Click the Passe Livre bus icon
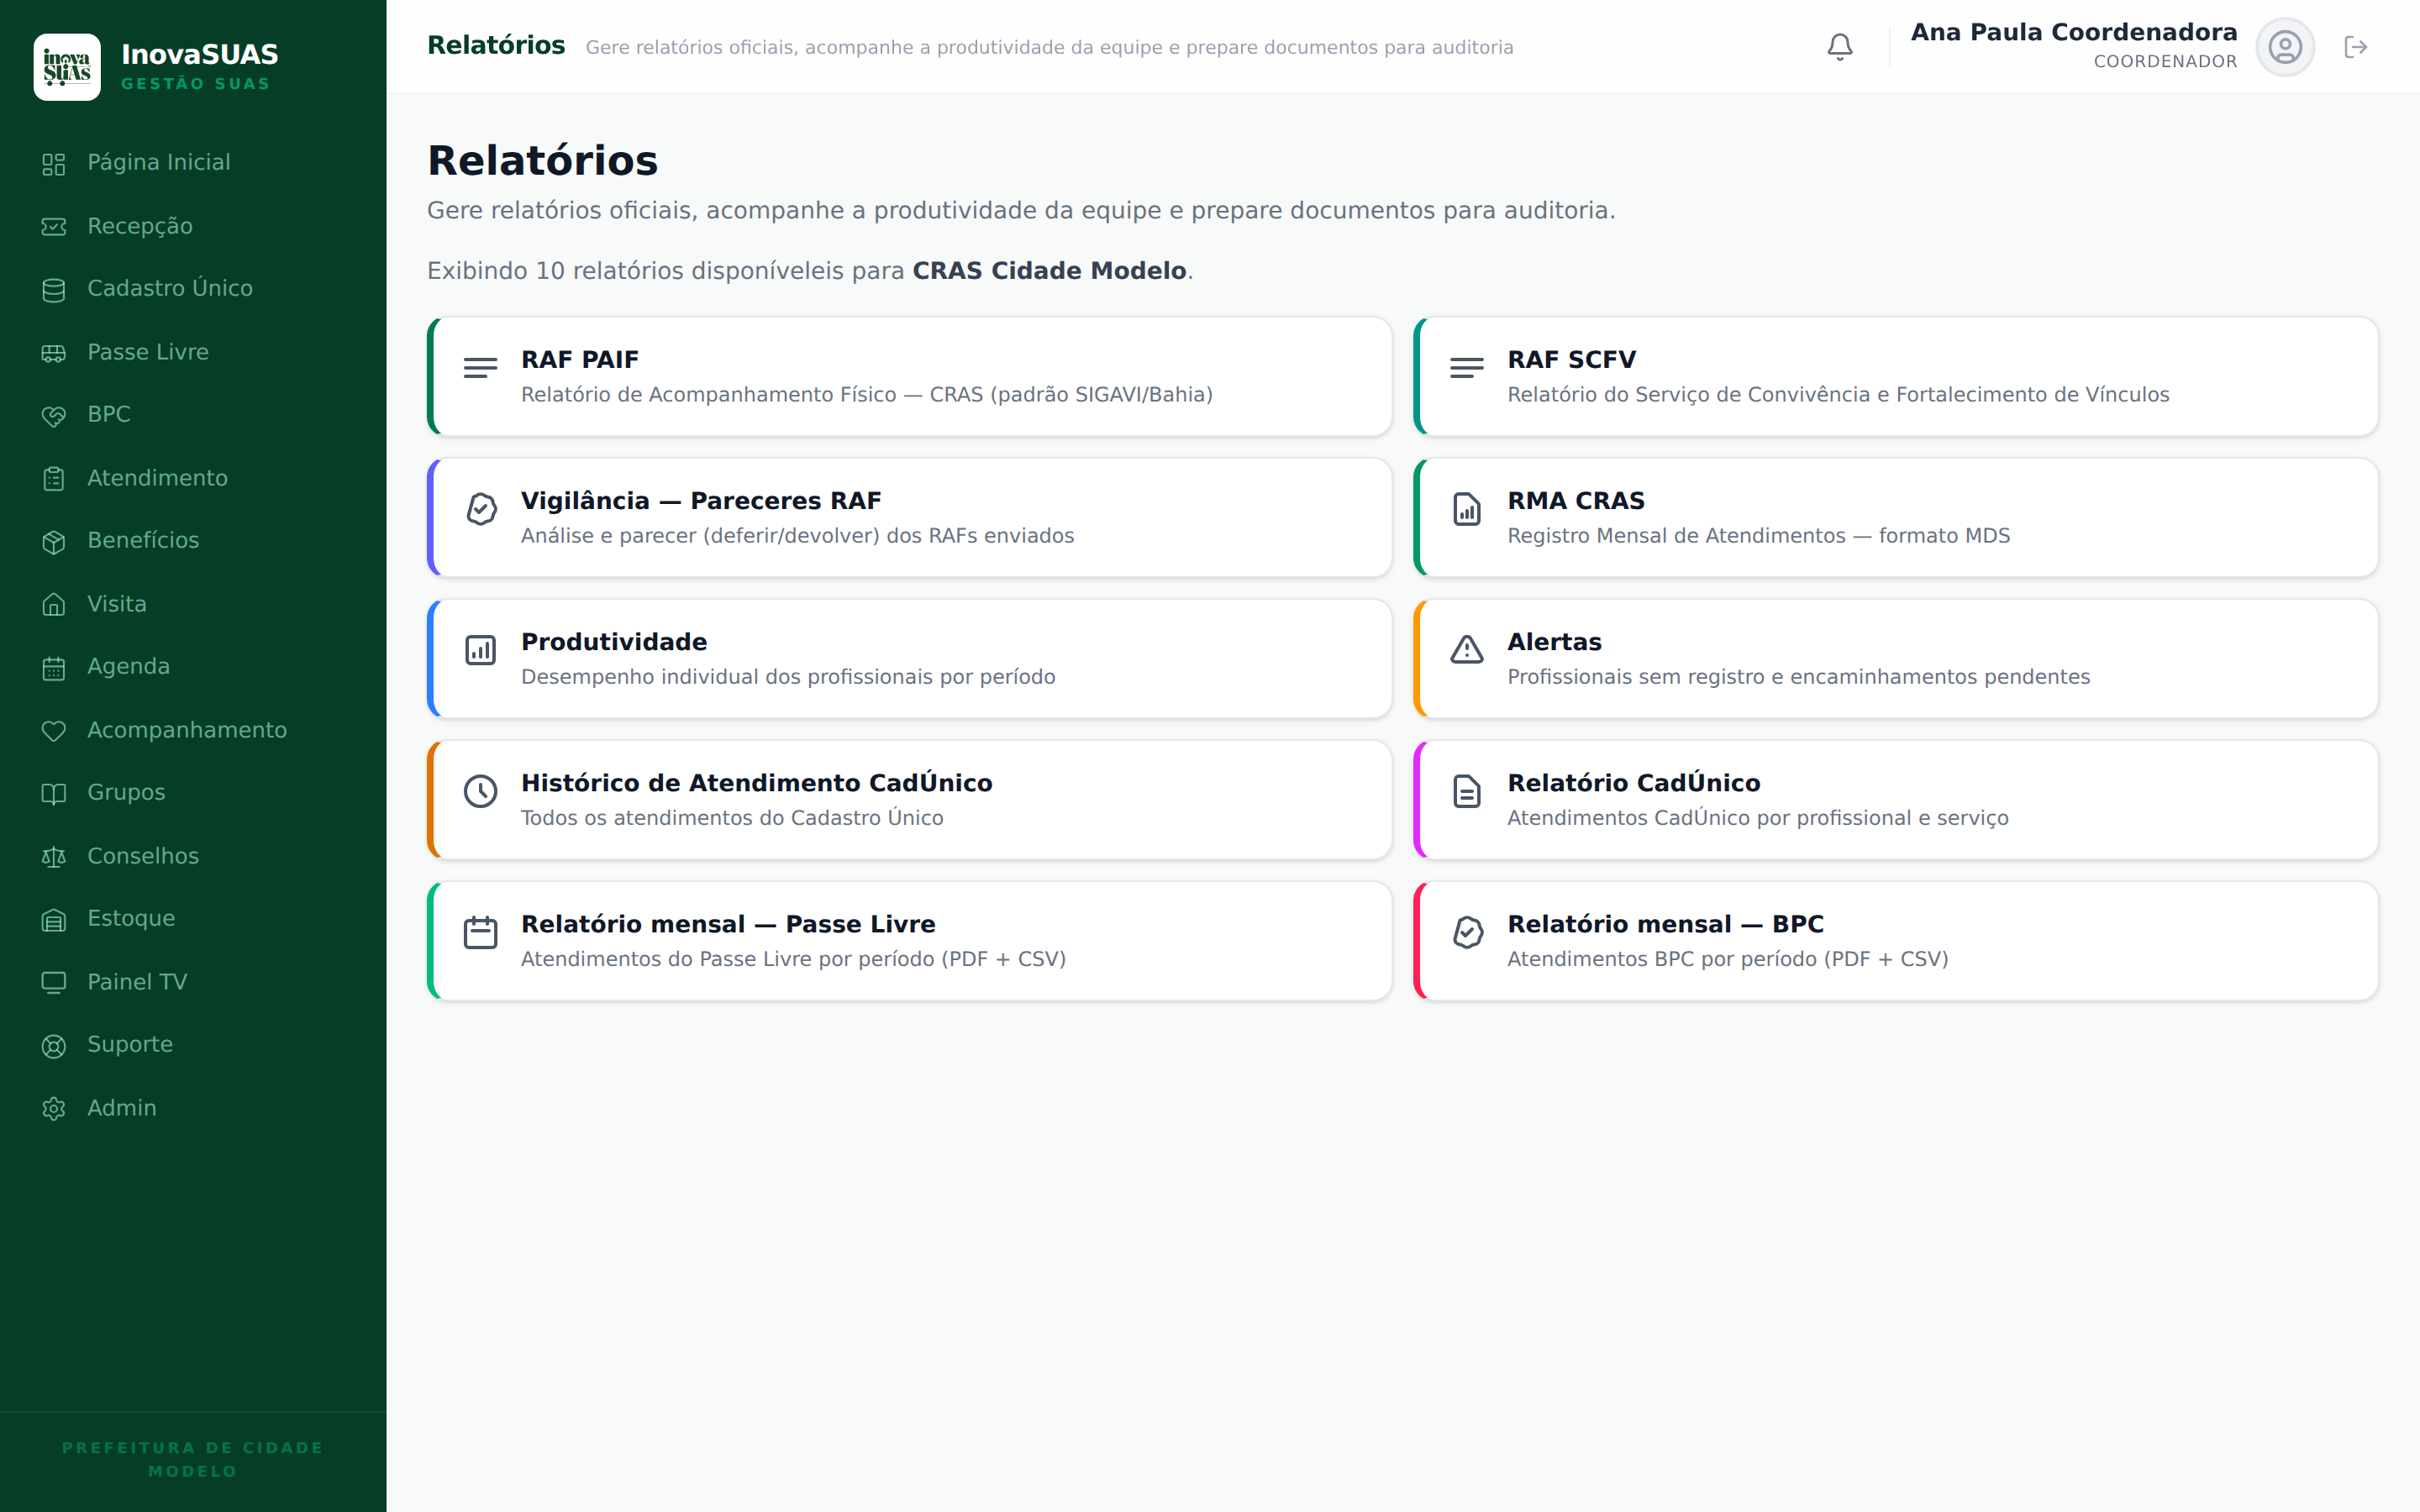The height and width of the screenshot is (1512, 2420). [54, 353]
